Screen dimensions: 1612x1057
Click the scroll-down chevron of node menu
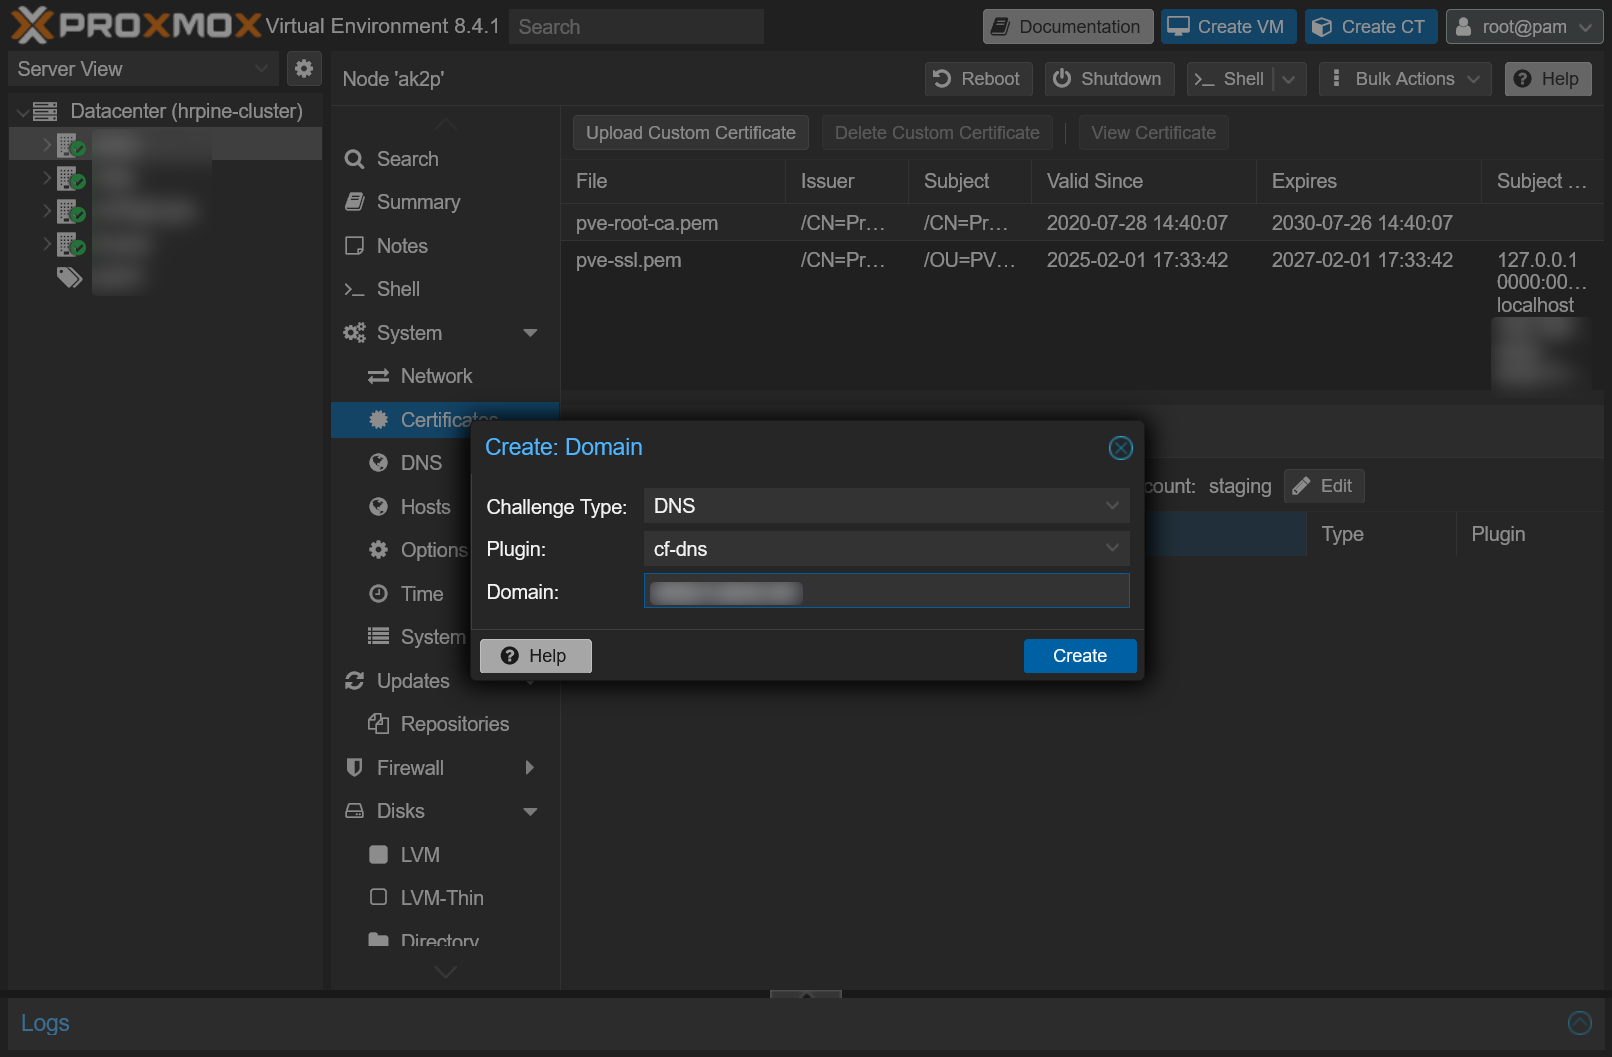pyautogui.click(x=446, y=971)
